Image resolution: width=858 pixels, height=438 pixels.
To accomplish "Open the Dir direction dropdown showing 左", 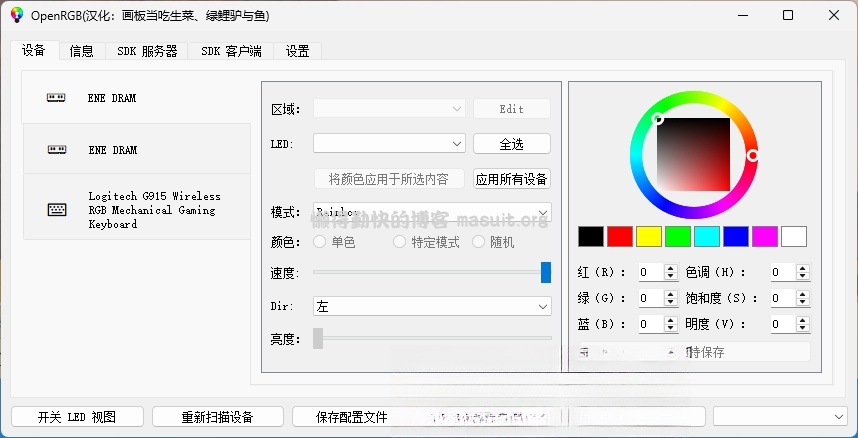I will [x=432, y=306].
